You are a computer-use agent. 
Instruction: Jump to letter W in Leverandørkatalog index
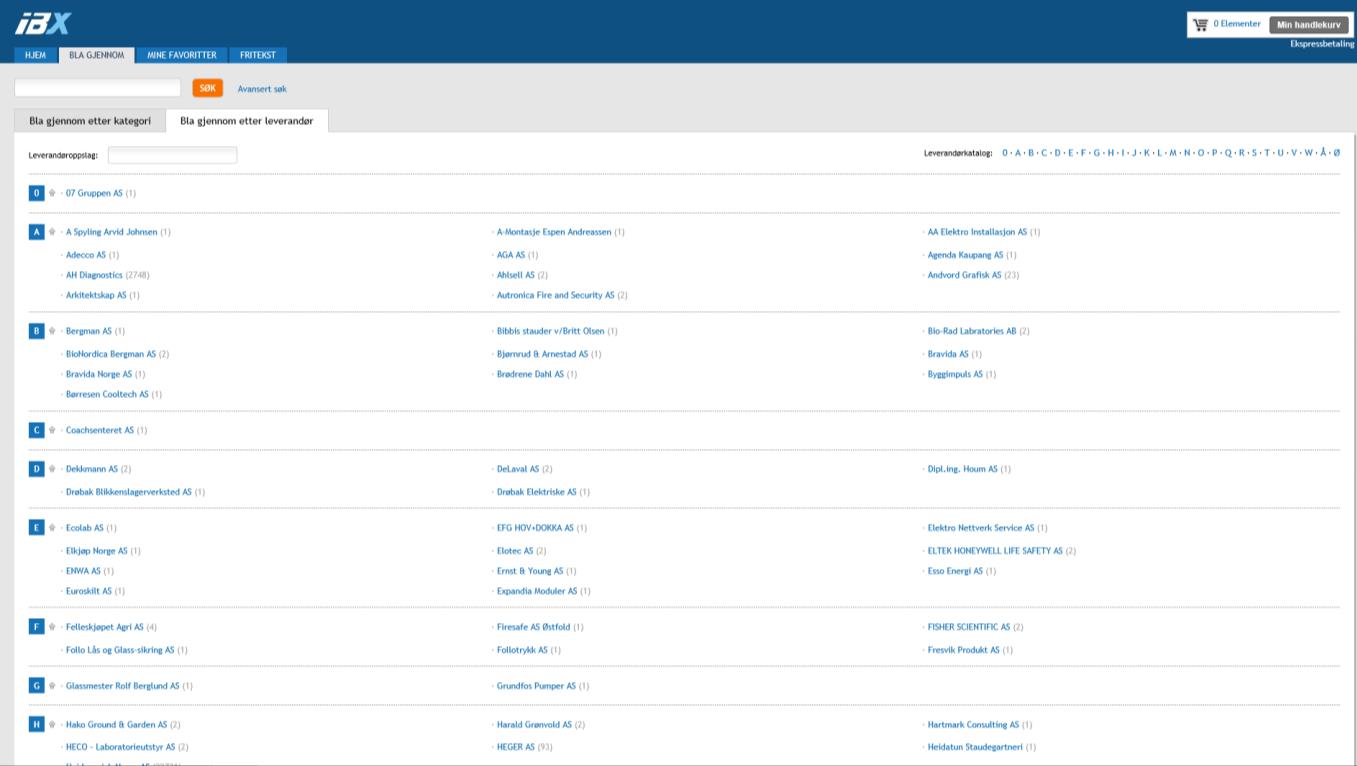coord(1308,153)
